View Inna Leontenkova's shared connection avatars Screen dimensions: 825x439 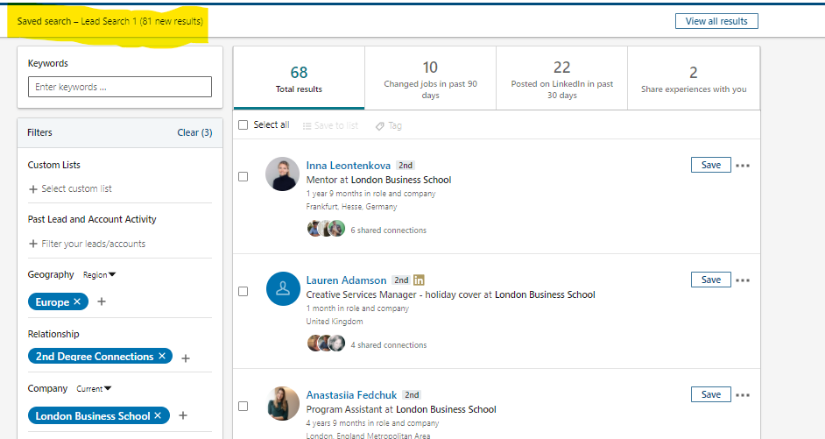tap(326, 229)
